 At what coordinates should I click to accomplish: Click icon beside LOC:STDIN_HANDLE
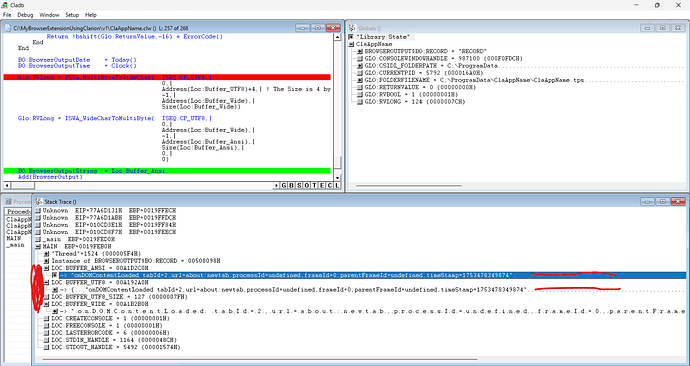pos(47,340)
